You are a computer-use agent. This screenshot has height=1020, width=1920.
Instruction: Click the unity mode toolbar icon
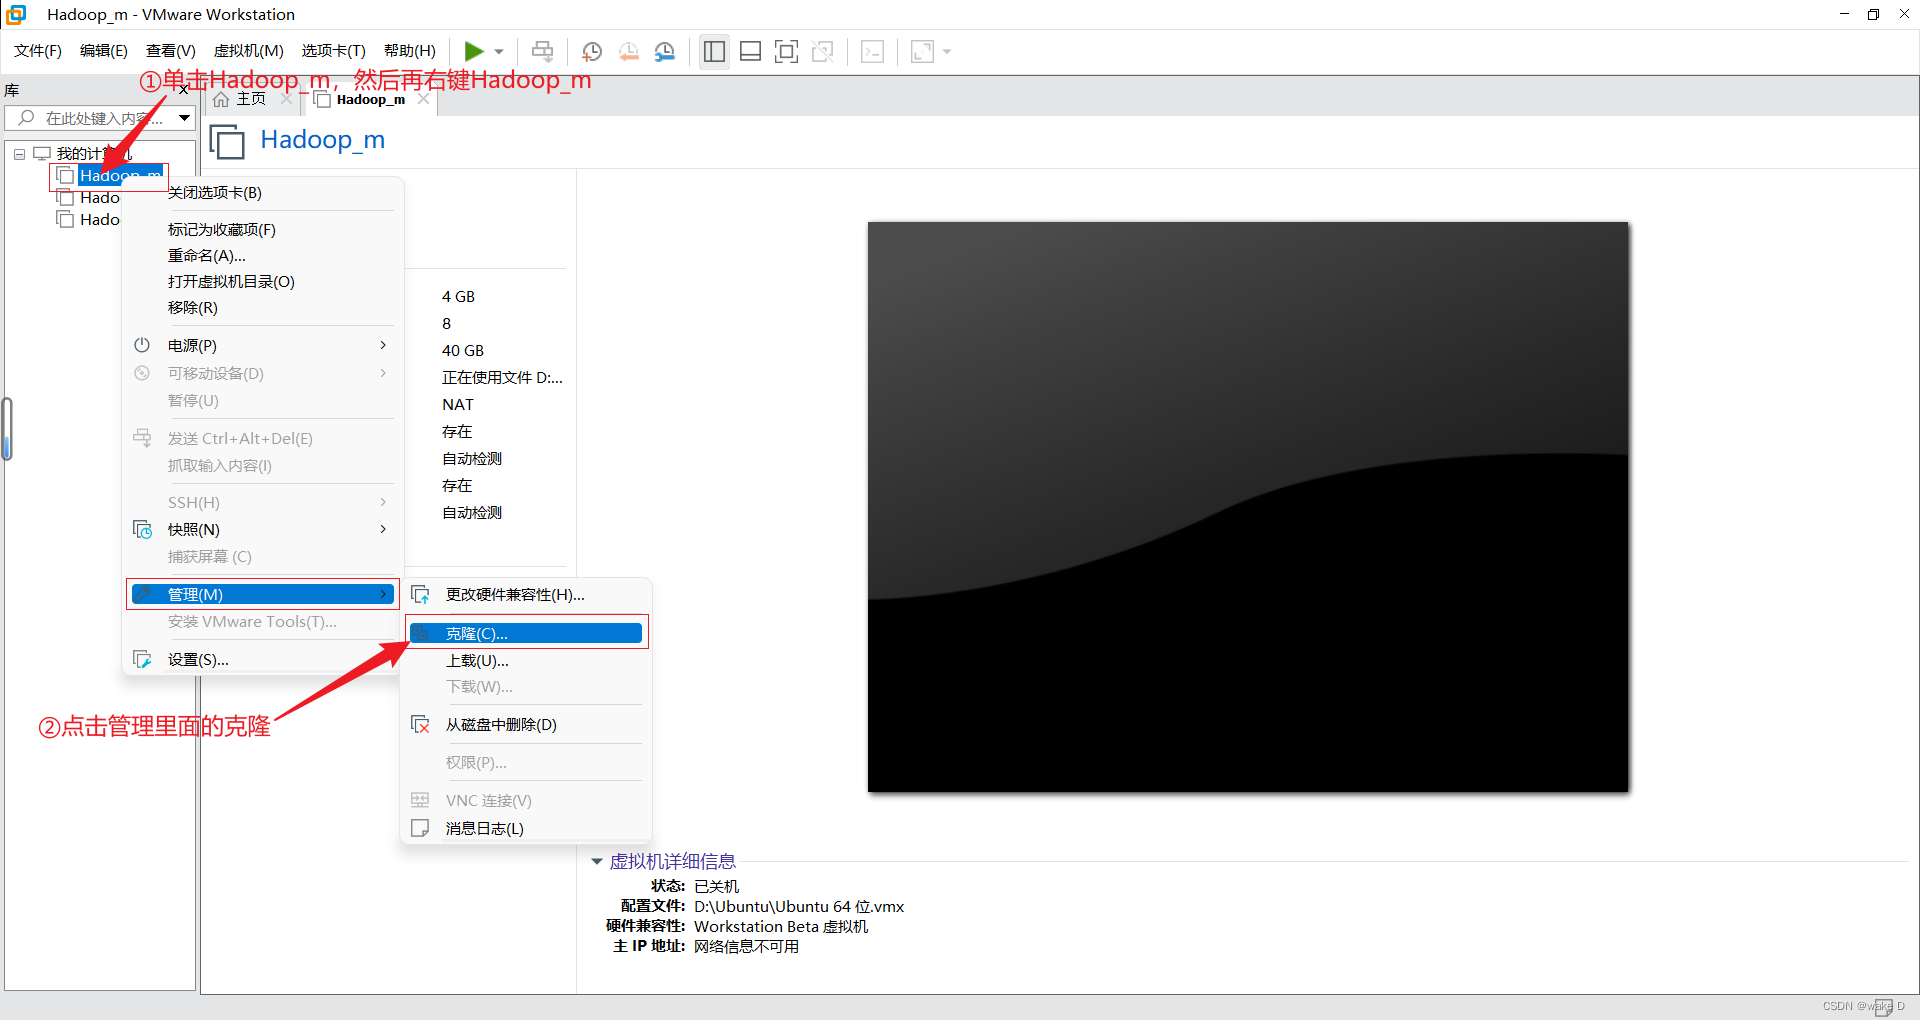point(823,51)
